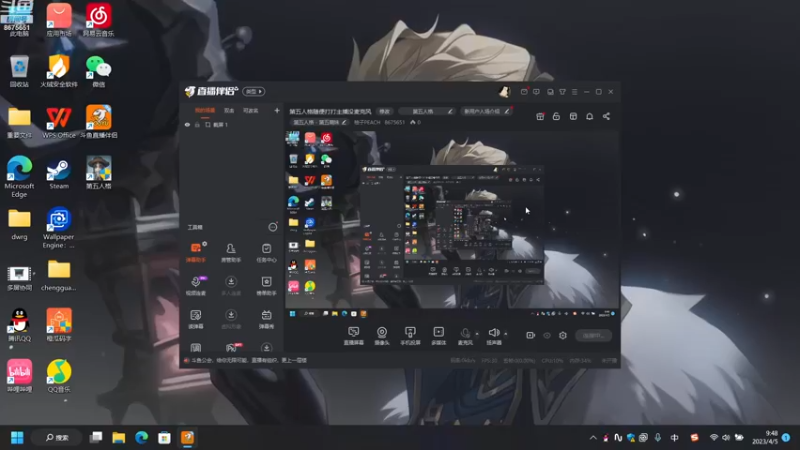Expand the mode switch pill next to the logo
The height and width of the screenshot is (450, 800).
[254, 91]
